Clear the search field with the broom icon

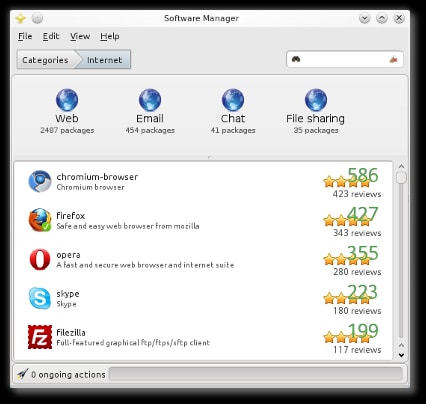tap(394, 59)
